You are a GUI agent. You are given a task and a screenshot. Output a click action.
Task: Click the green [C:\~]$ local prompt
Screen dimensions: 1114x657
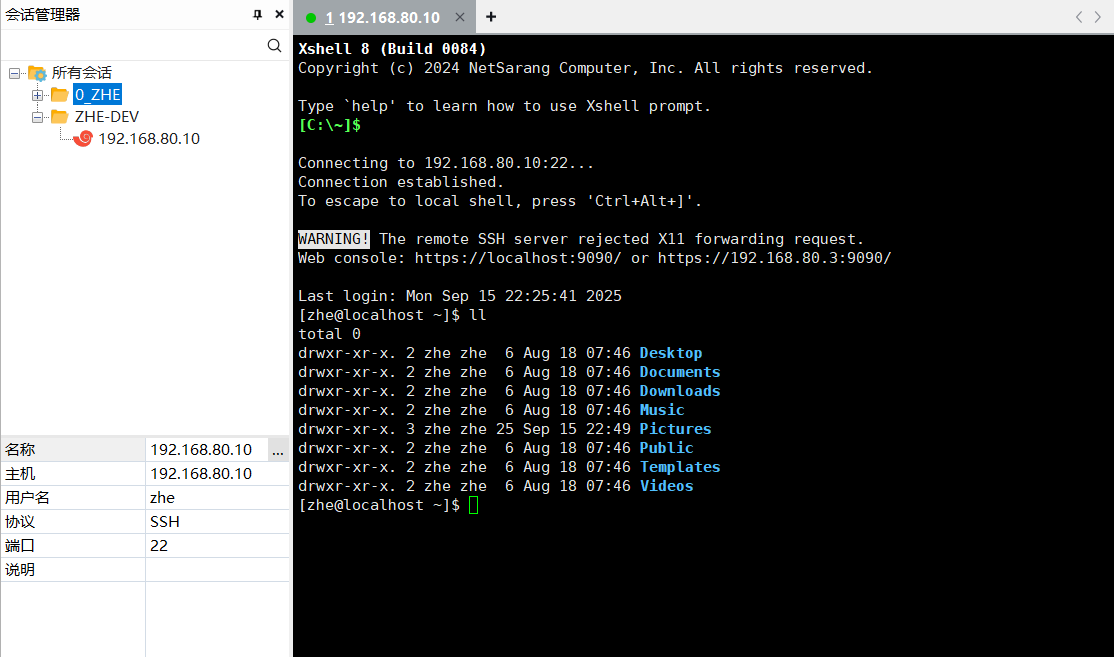point(330,125)
